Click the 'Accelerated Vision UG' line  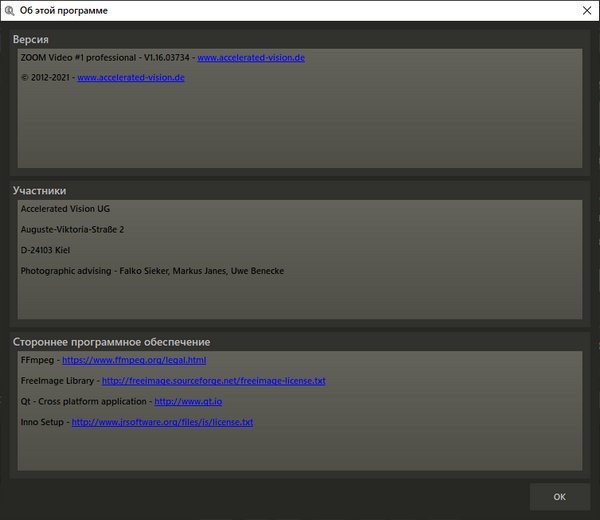pyautogui.click(x=65, y=209)
